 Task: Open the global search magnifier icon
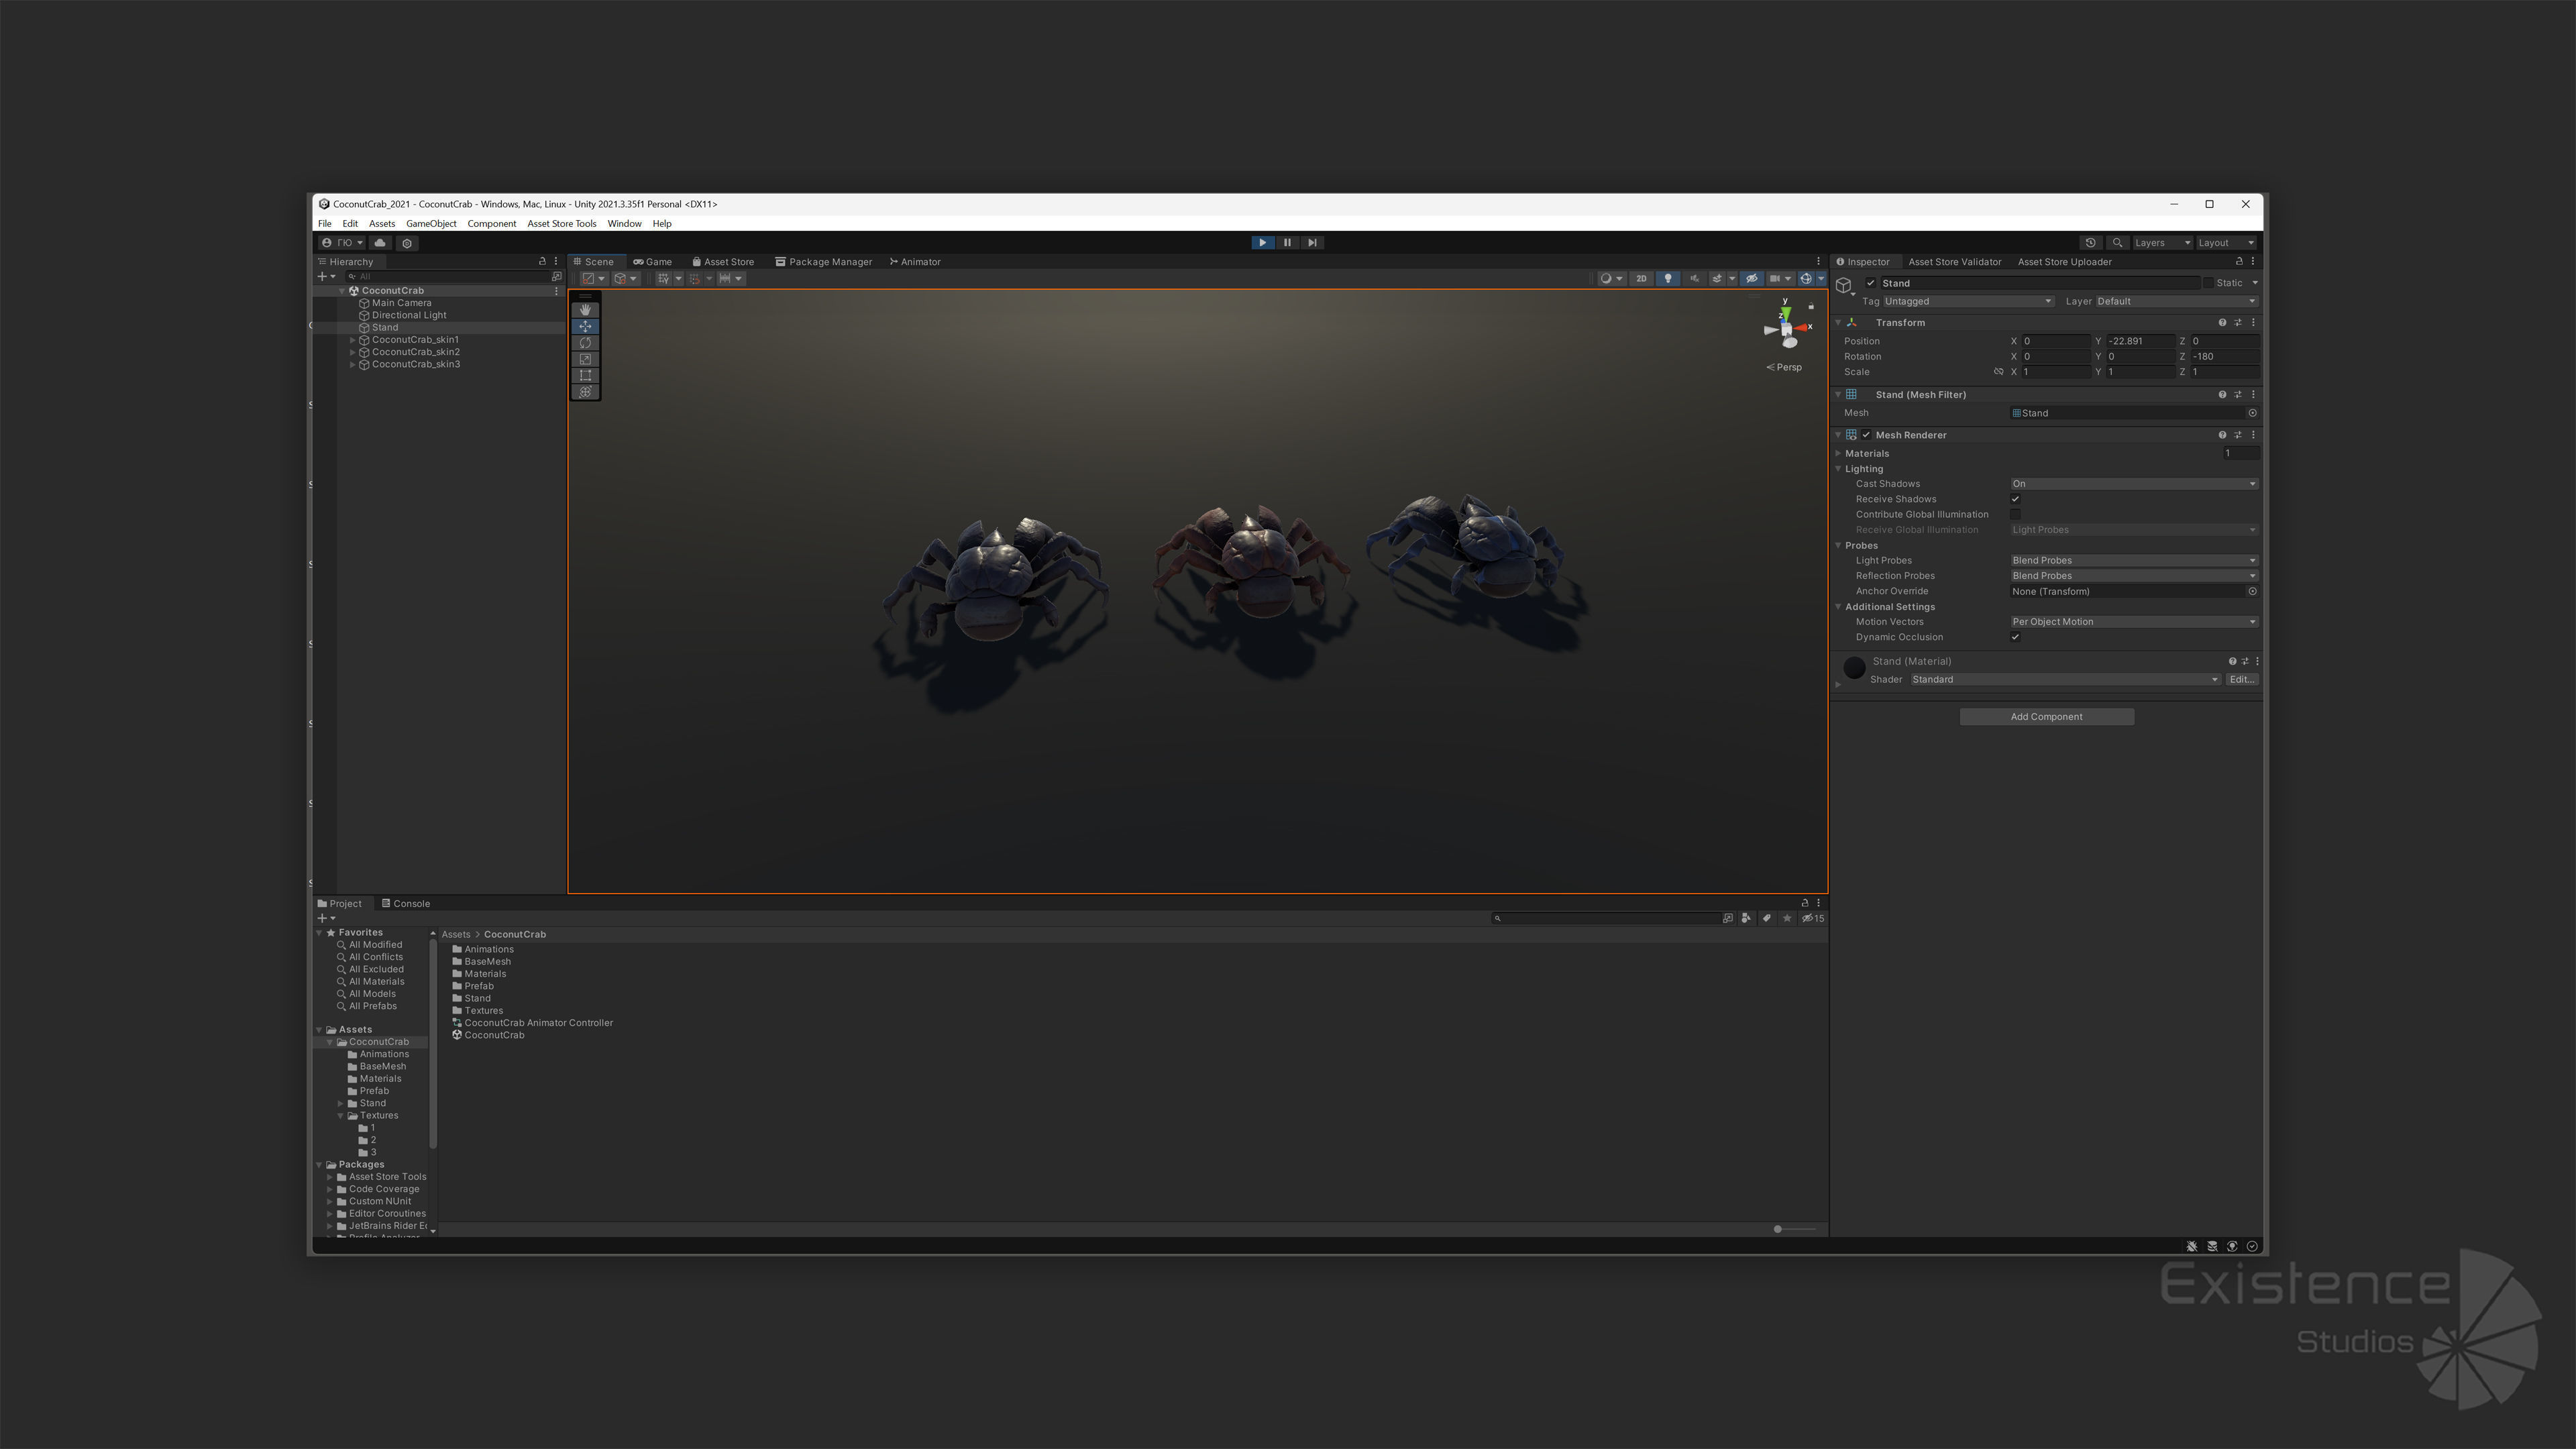click(x=2117, y=243)
